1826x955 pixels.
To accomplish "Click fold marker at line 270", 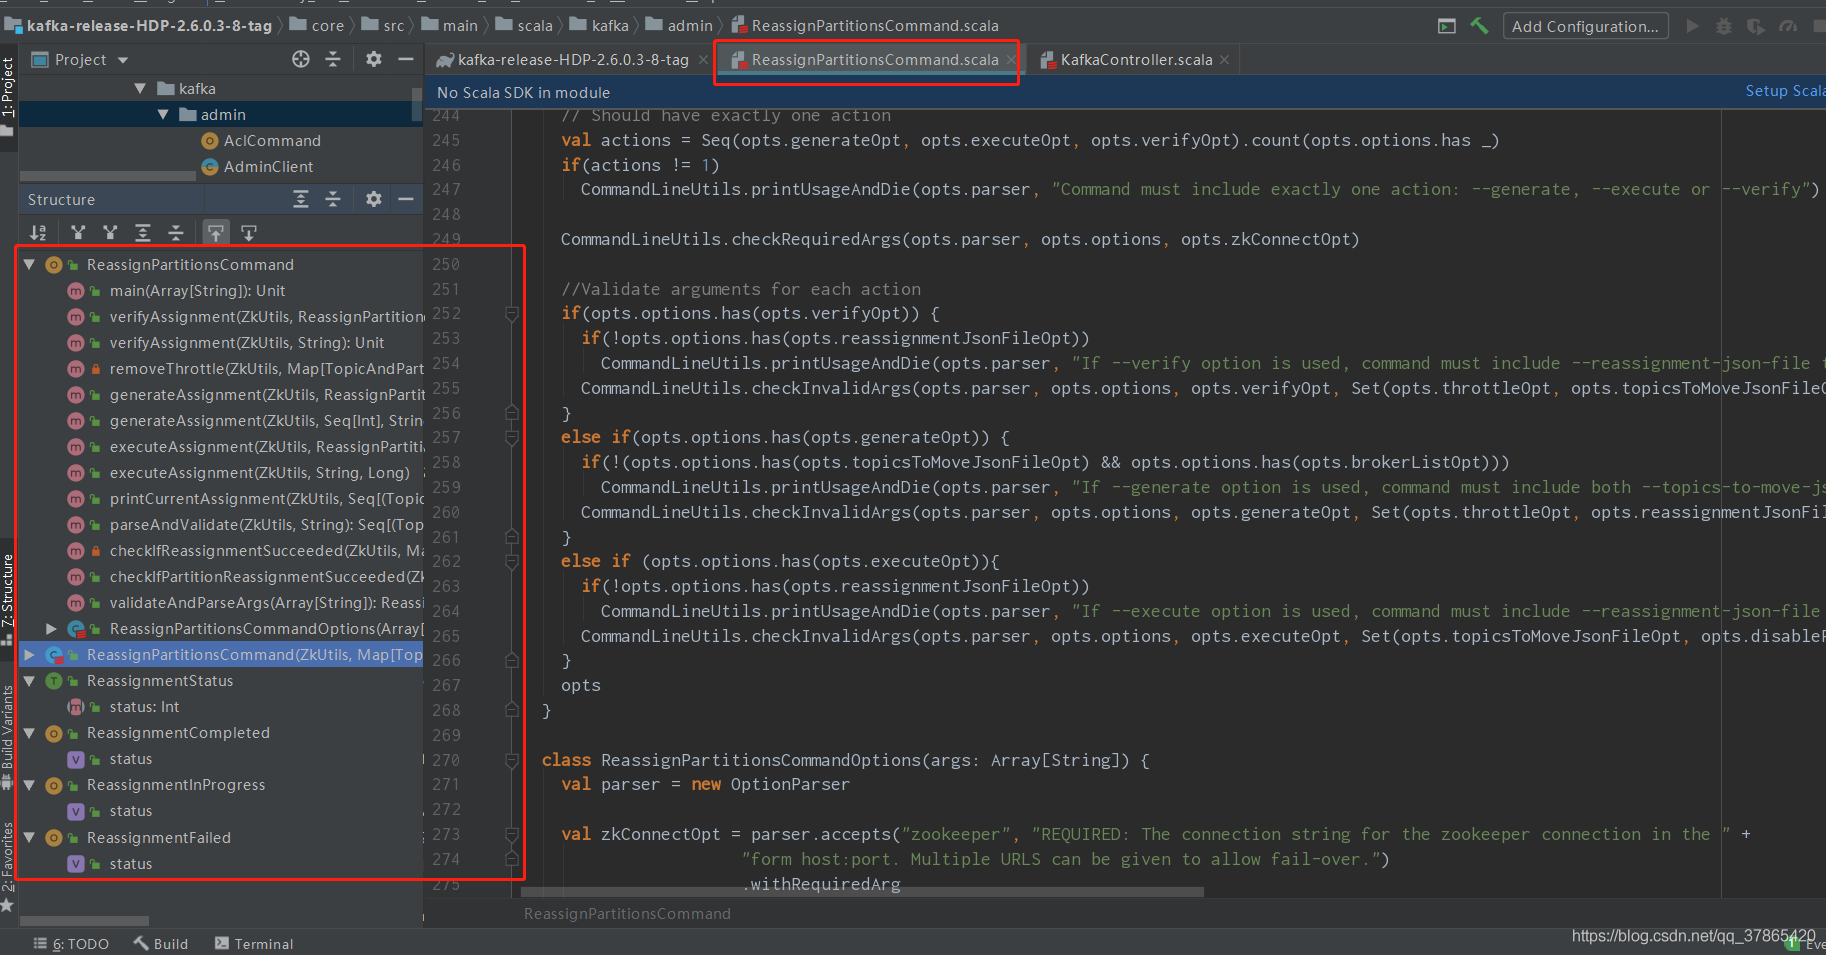I will click(512, 760).
